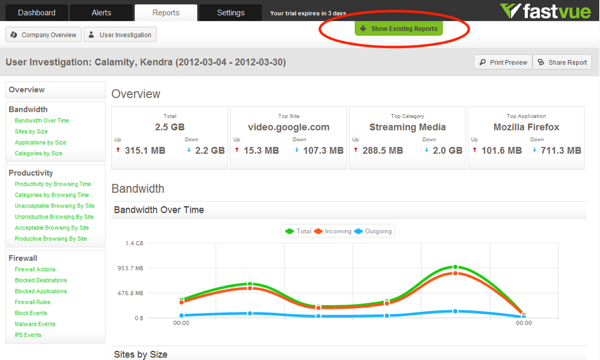Click the down arrow on Show Existing Reports
The image size is (600, 360).
363,28
